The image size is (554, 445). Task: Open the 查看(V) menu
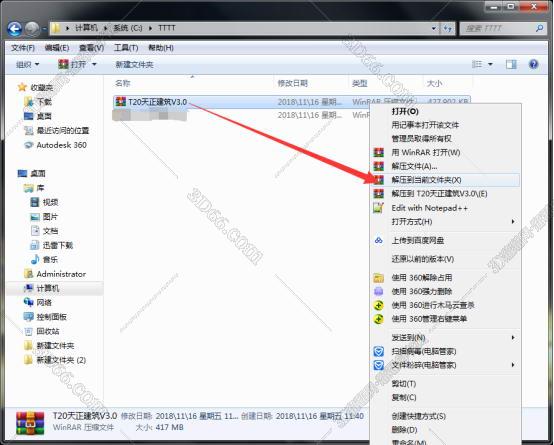92,48
